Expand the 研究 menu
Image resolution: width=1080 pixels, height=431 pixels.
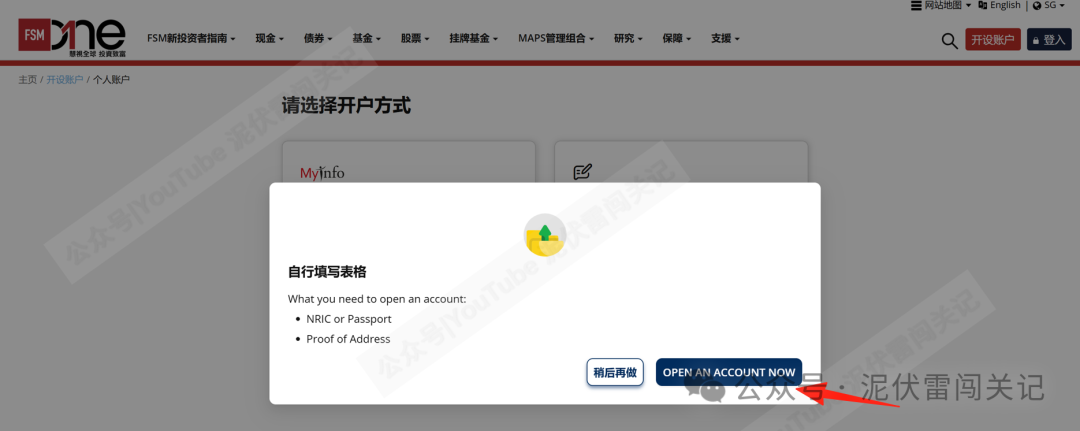point(628,39)
